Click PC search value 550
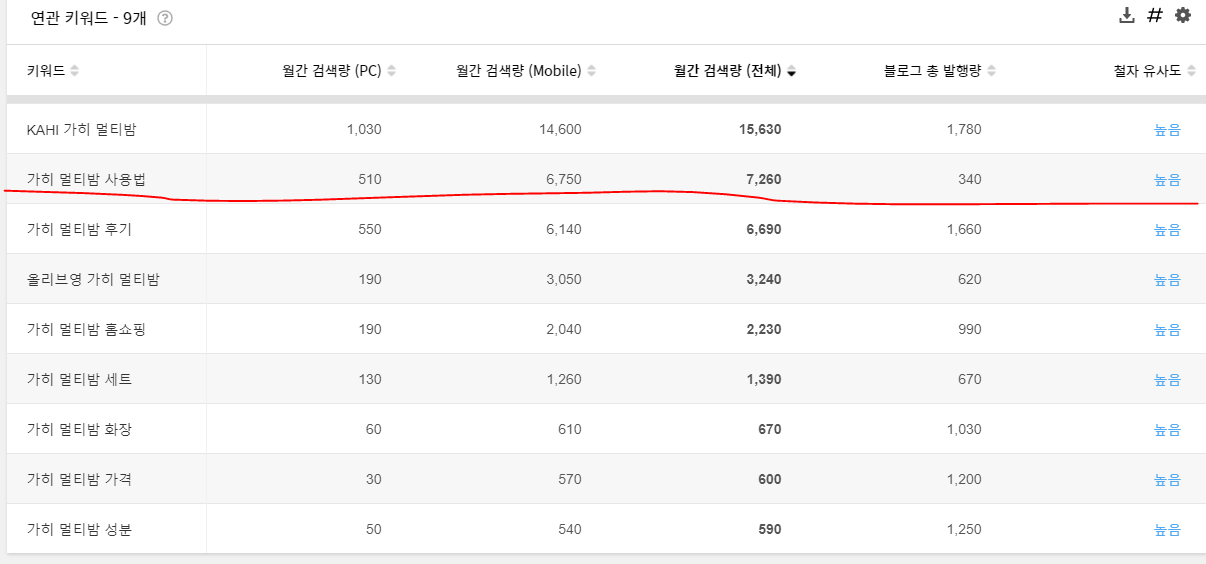1206x564 pixels. (370, 229)
